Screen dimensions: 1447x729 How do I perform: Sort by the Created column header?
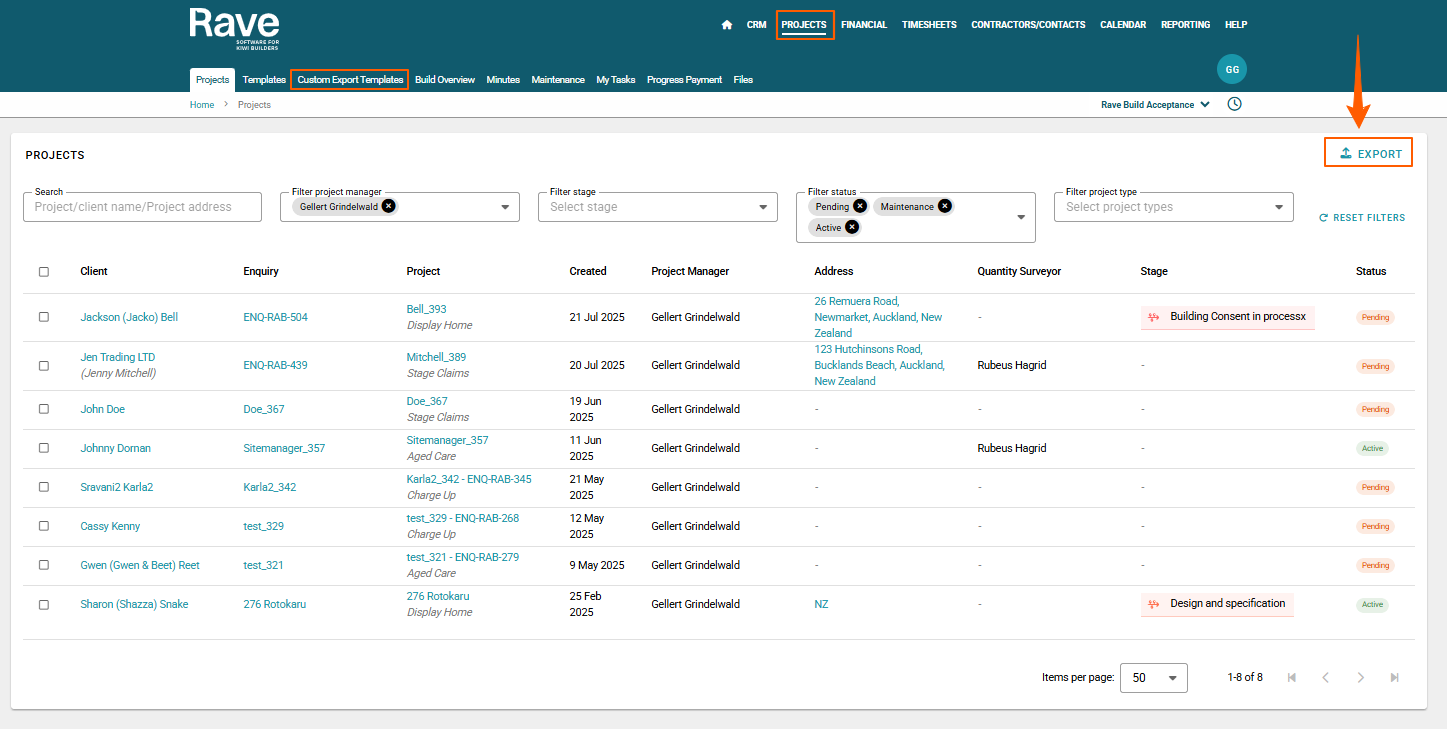(x=588, y=271)
